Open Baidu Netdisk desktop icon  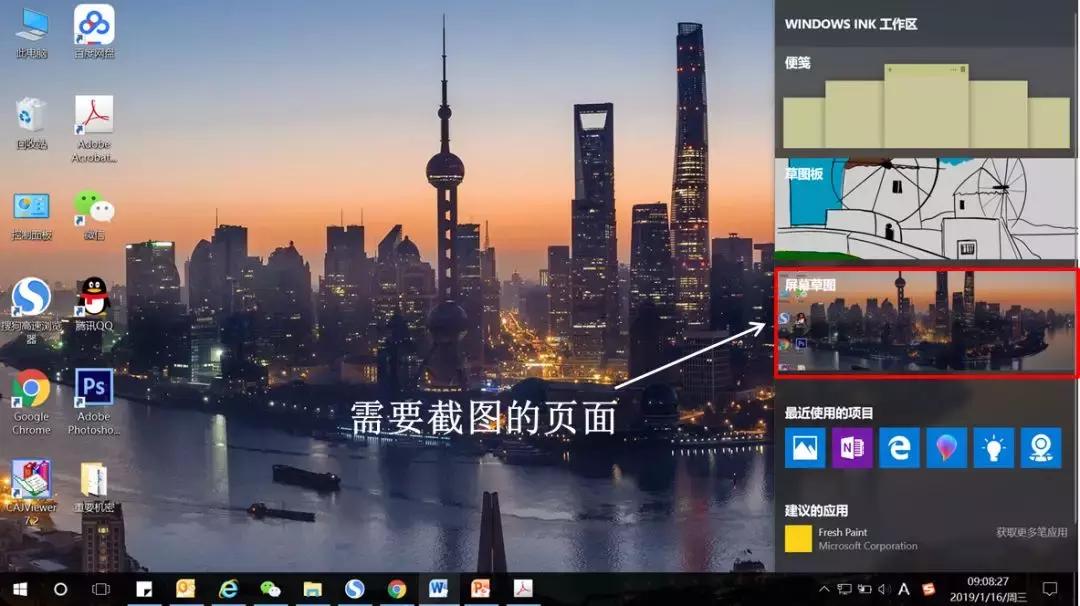click(x=93, y=27)
